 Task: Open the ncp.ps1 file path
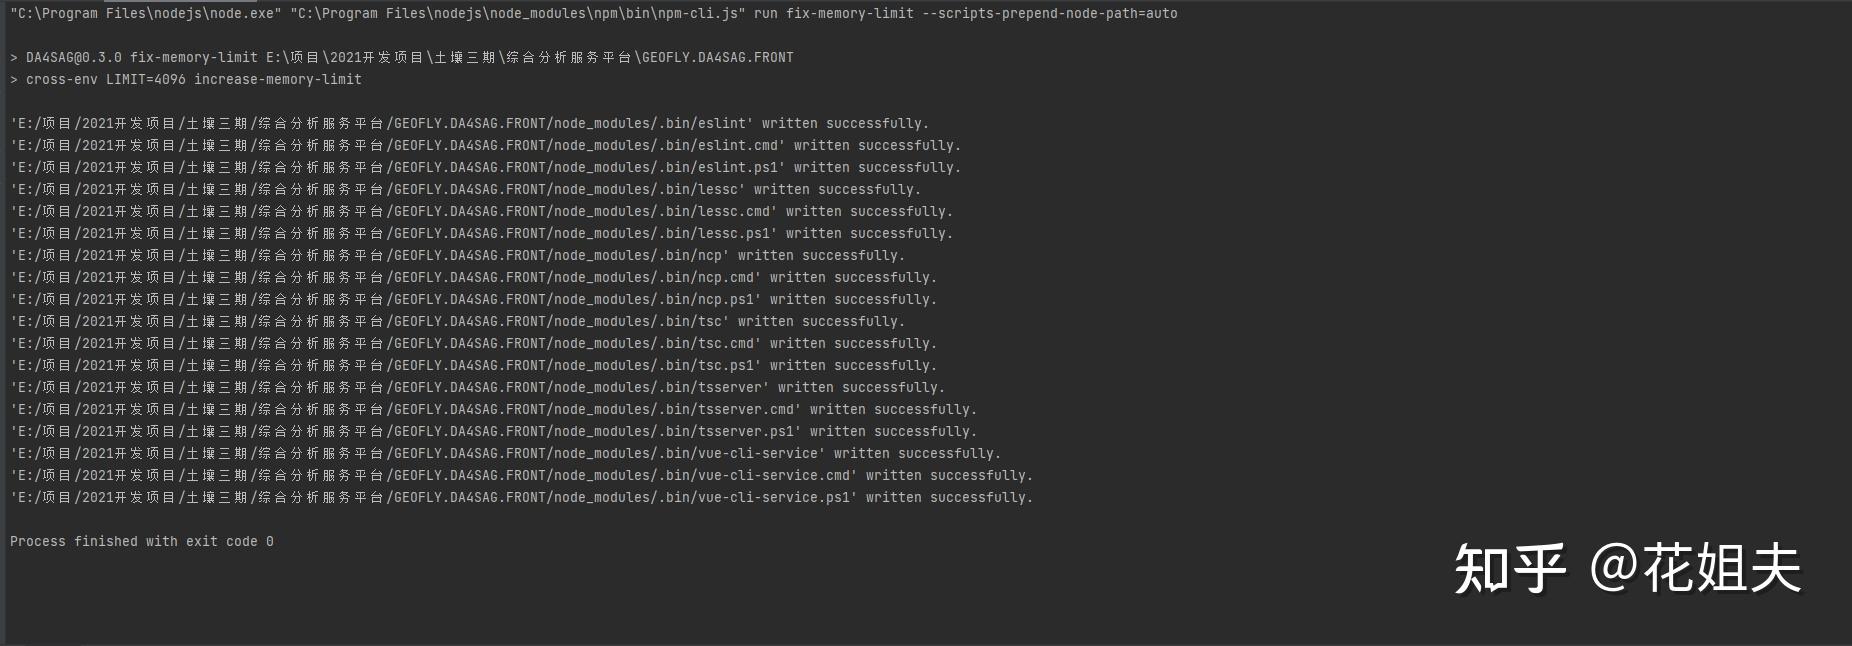[386, 300]
